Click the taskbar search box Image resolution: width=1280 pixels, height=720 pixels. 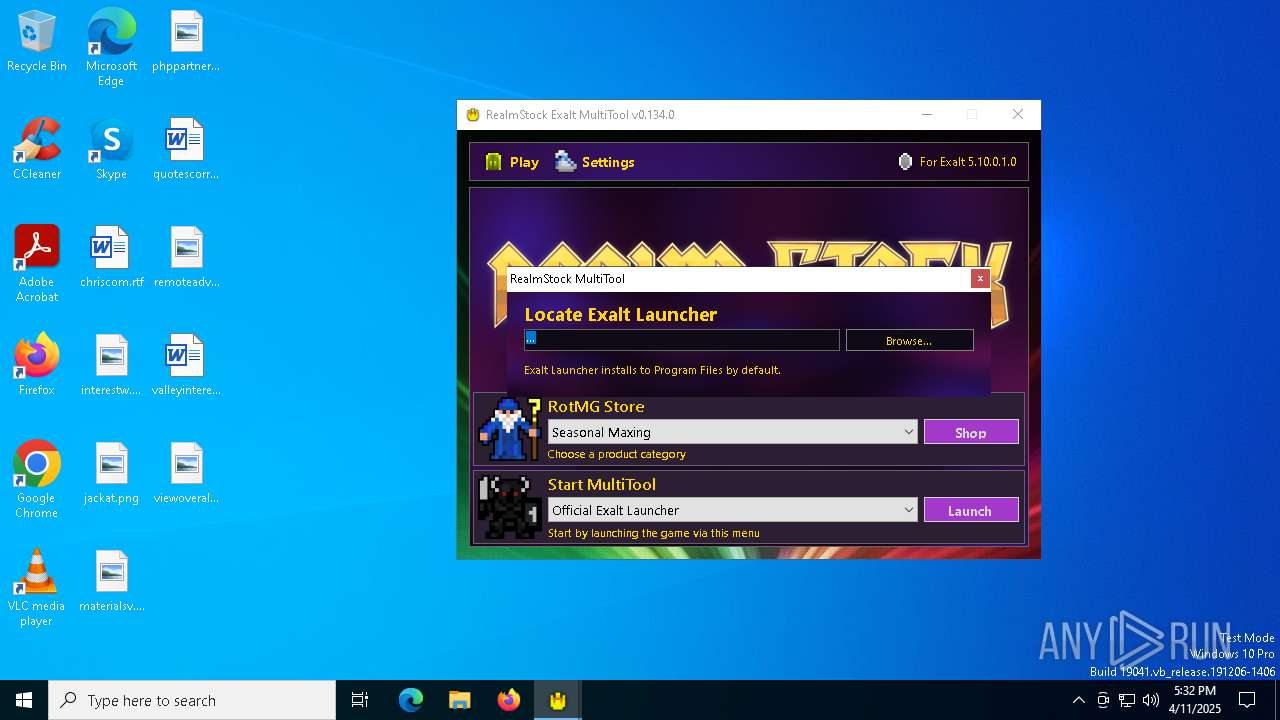tap(192, 700)
